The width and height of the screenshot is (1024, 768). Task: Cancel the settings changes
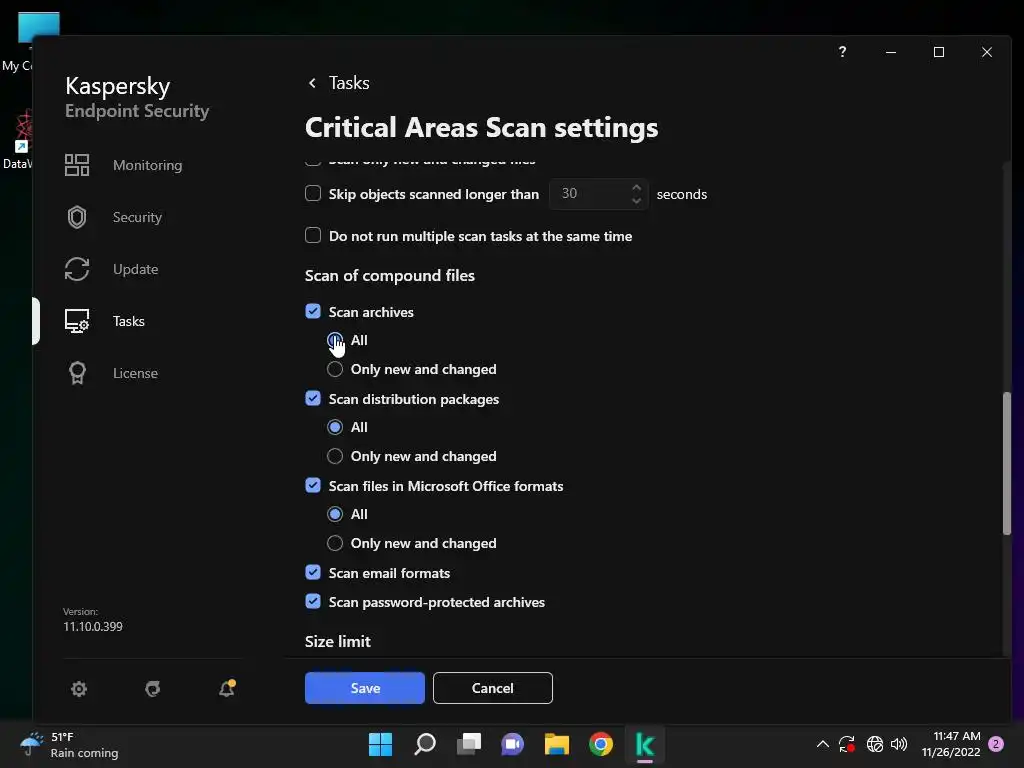pyautogui.click(x=492, y=688)
